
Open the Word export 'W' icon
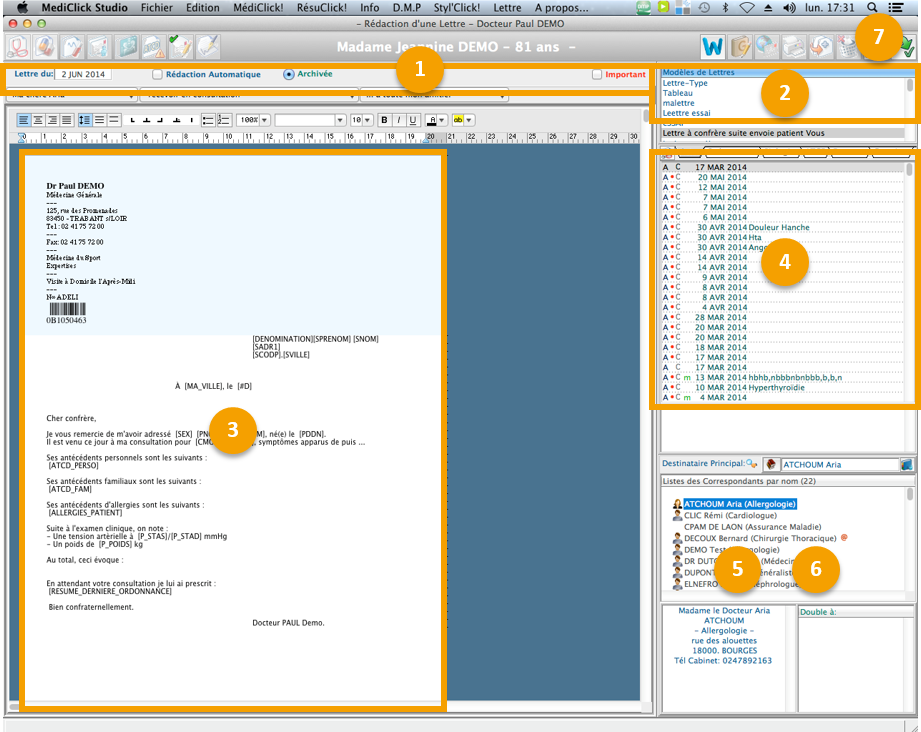coord(713,46)
